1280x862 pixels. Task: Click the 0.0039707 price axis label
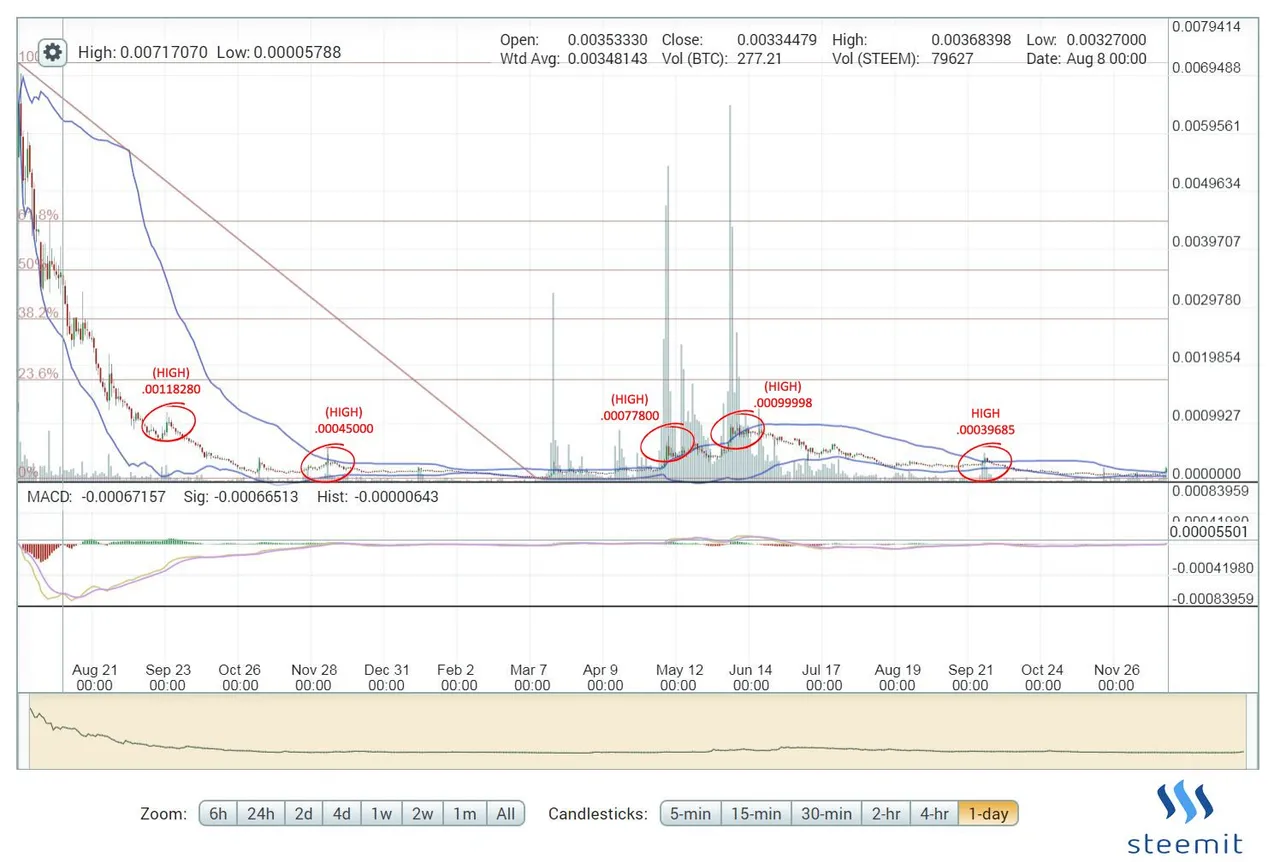1206,242
